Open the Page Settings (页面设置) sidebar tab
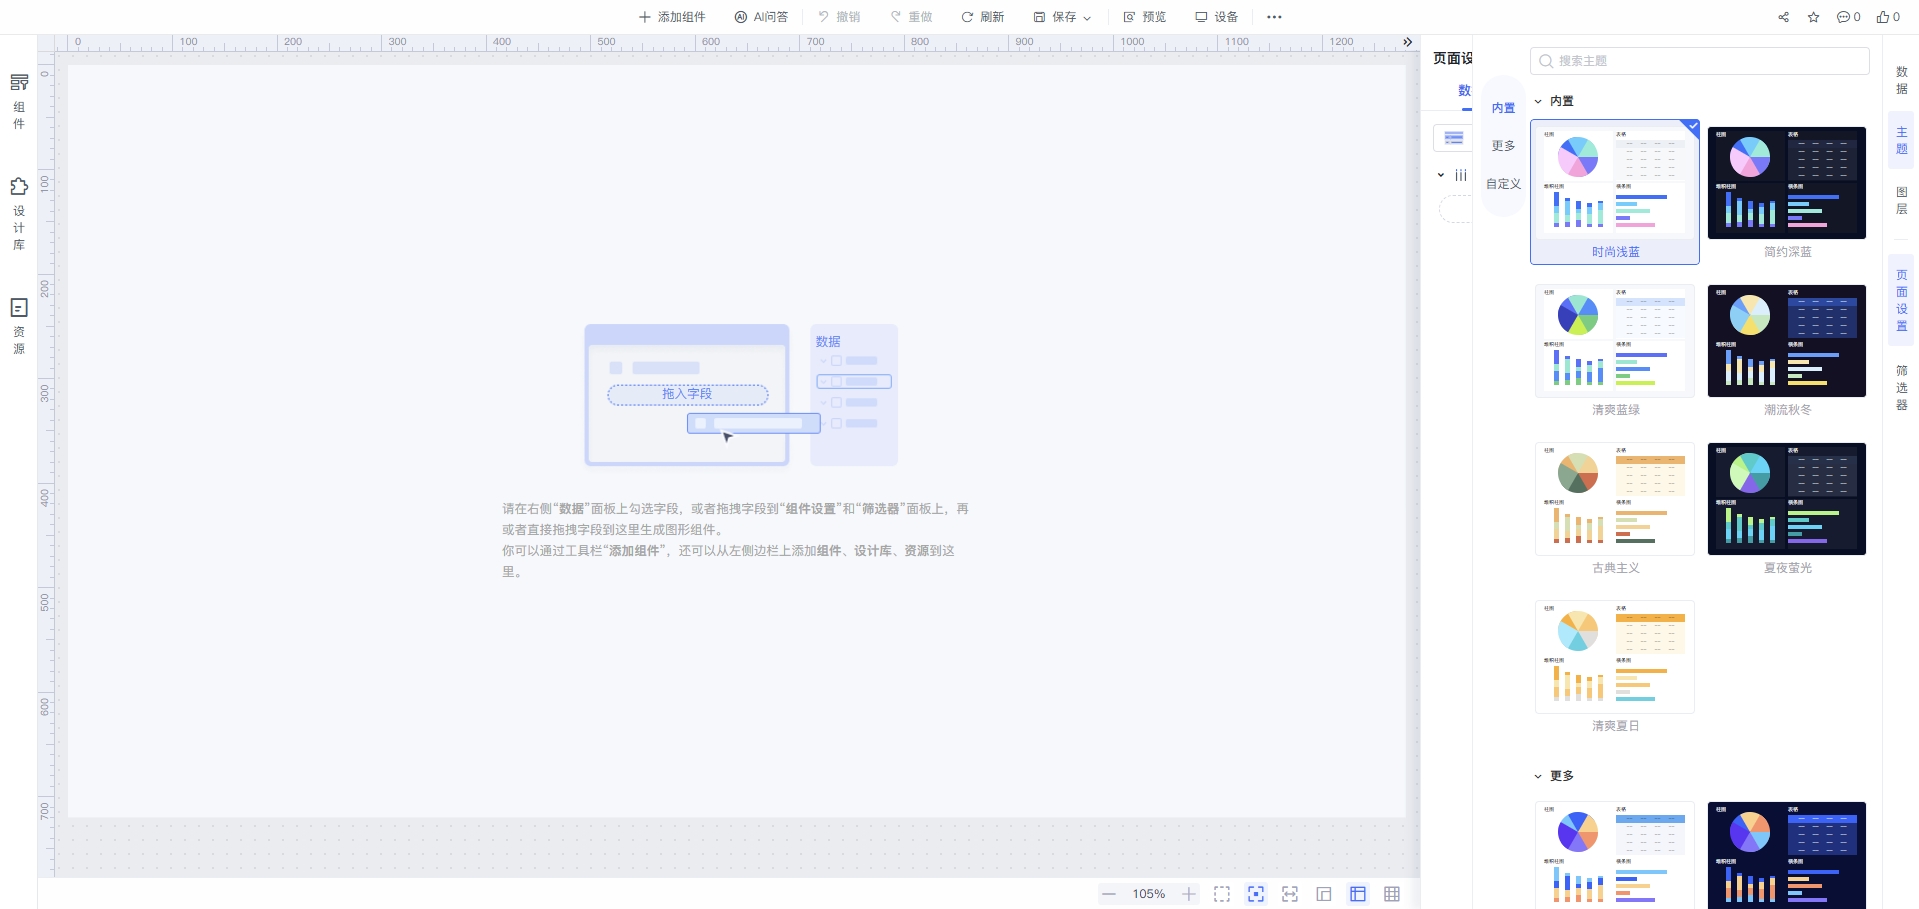The height and width of the screenshot is (909, 1919). click(1901, 300)
